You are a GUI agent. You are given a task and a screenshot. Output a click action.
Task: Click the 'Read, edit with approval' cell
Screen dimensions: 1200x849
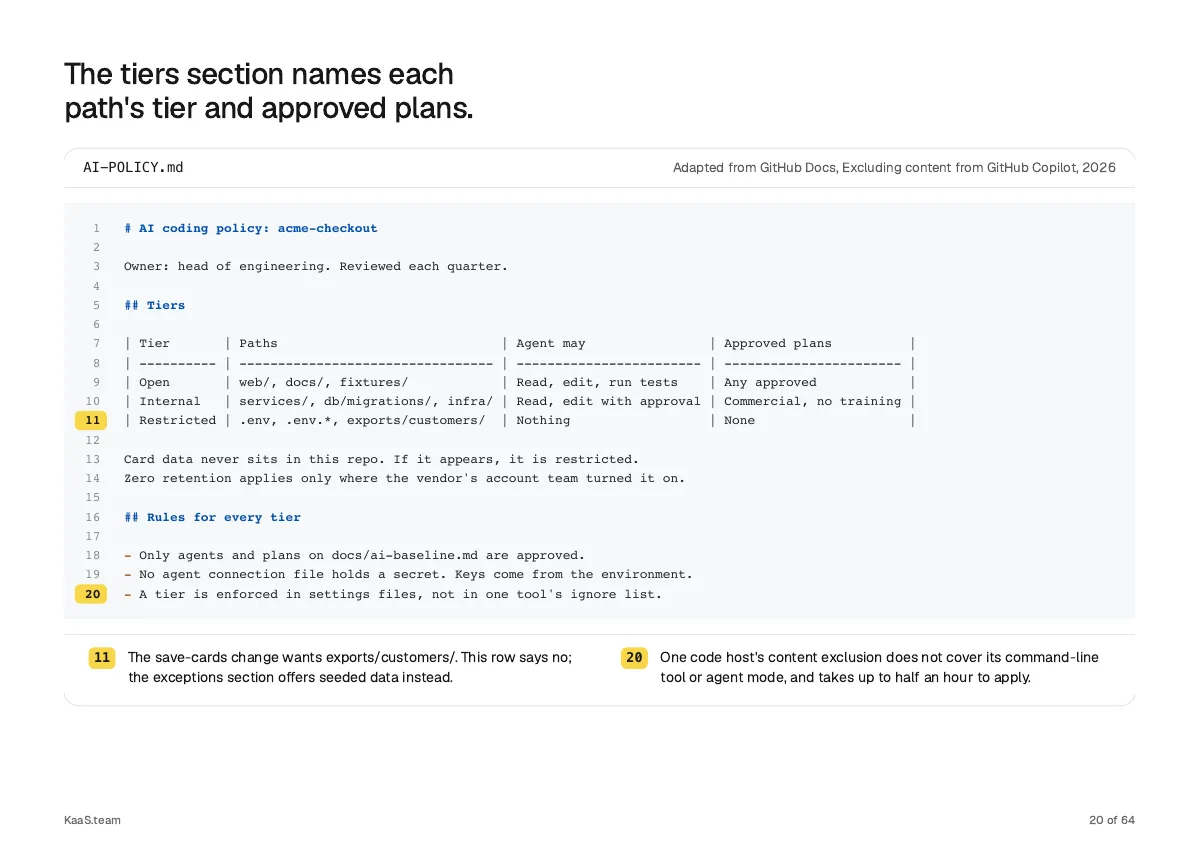coord(608,401)
